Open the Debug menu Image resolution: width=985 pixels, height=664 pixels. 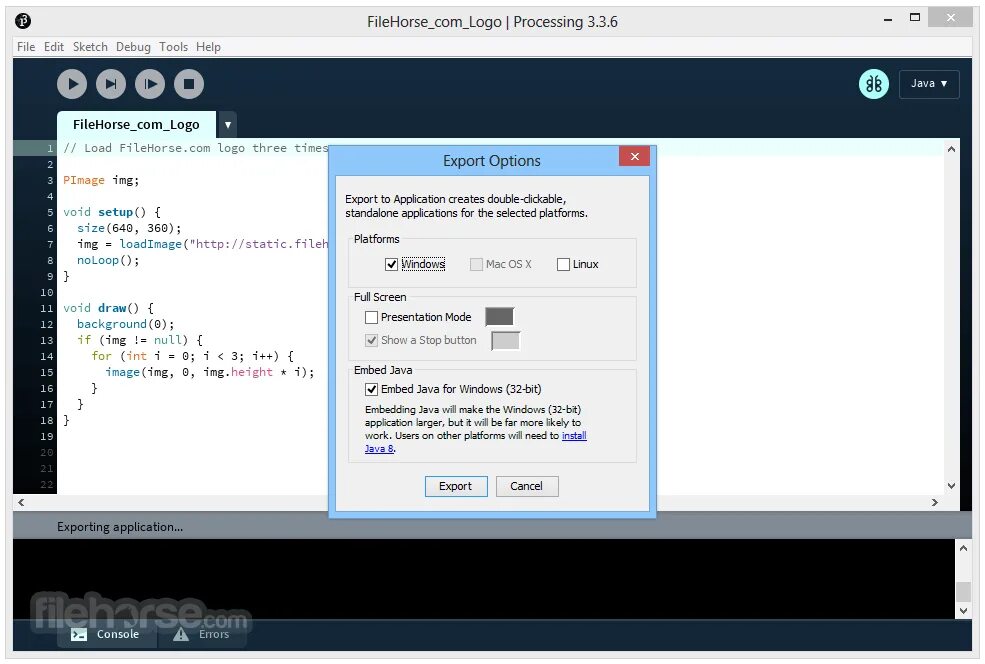[x=133, y=47]
